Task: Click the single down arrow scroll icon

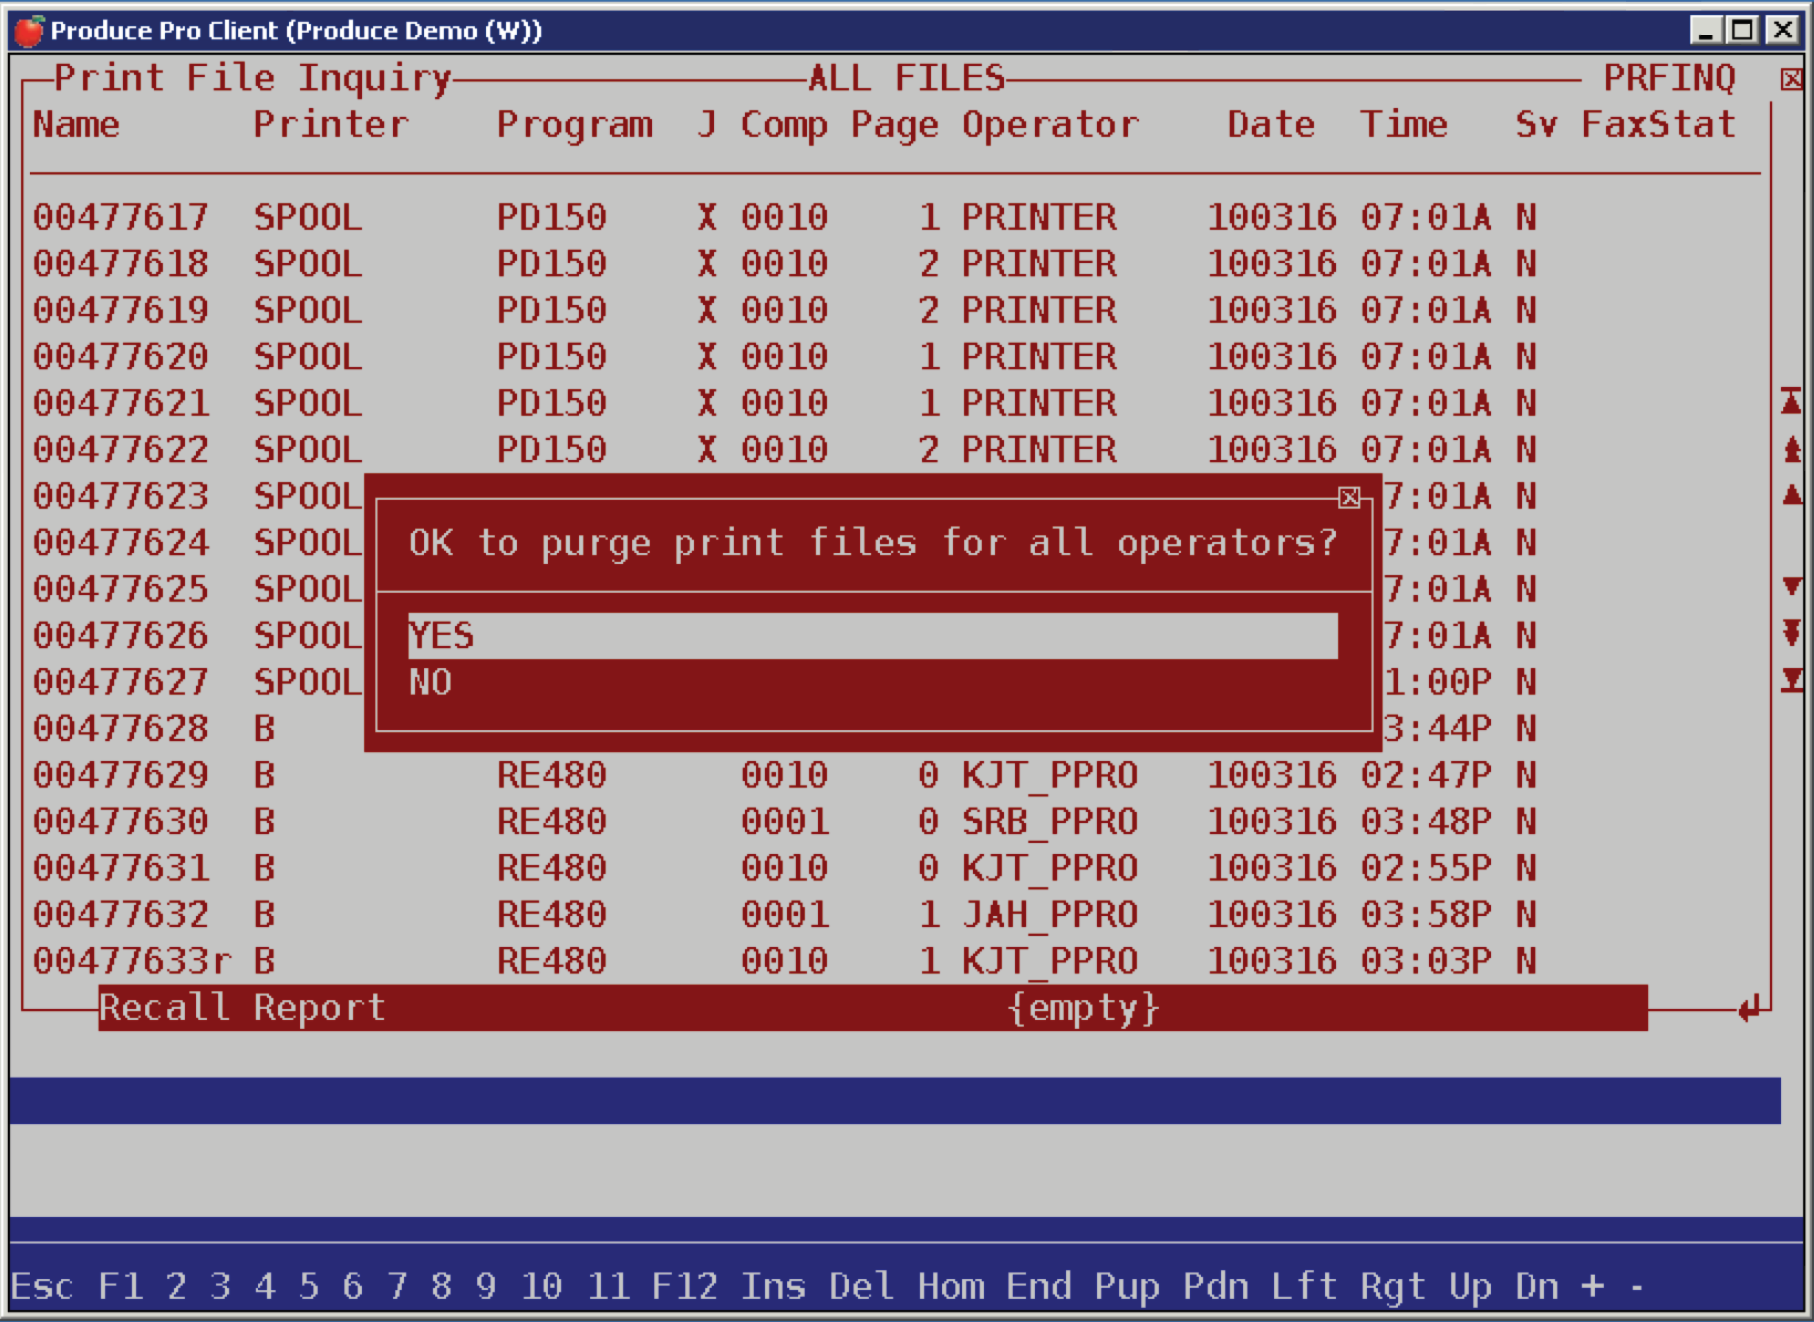Action: pyautogui.click(x=1791, y=587)
